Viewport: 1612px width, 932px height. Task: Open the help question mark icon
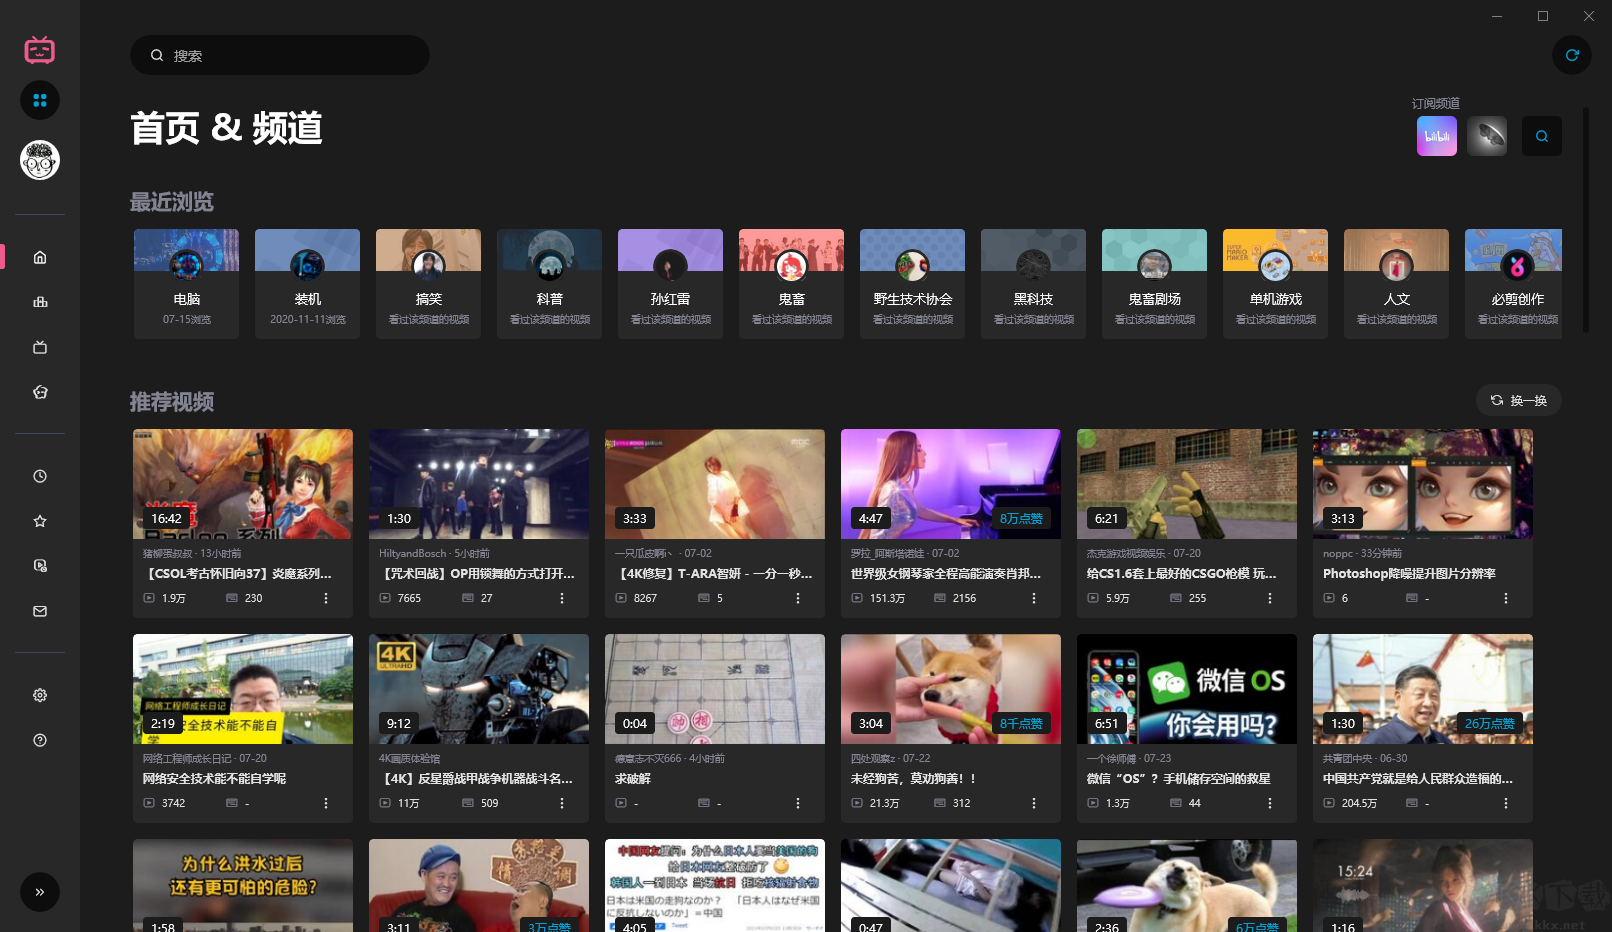40,740
